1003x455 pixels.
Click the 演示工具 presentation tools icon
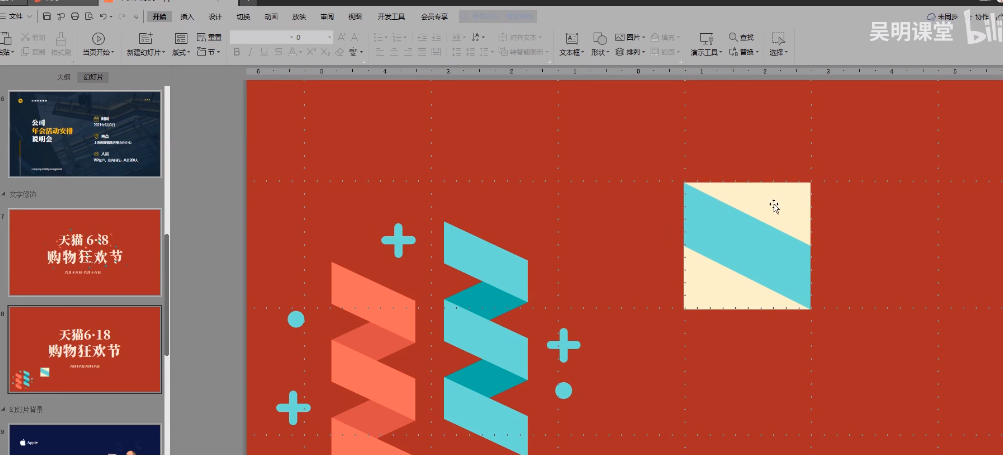[706, 38]
